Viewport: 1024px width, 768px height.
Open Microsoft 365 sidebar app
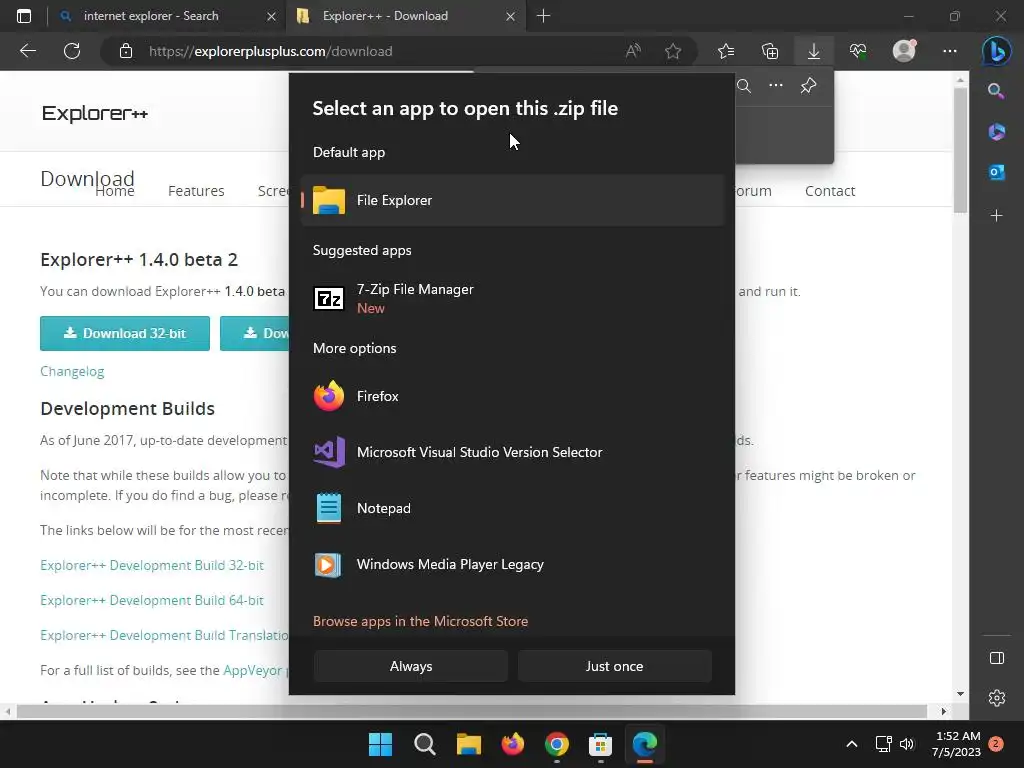tap(996, 132)
